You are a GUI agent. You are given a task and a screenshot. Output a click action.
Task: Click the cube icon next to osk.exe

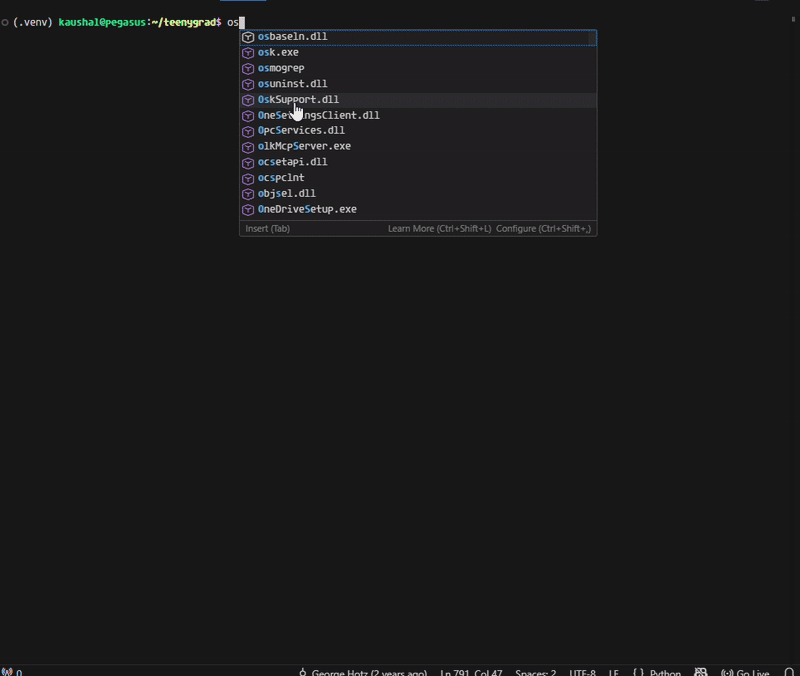[249, 53]
